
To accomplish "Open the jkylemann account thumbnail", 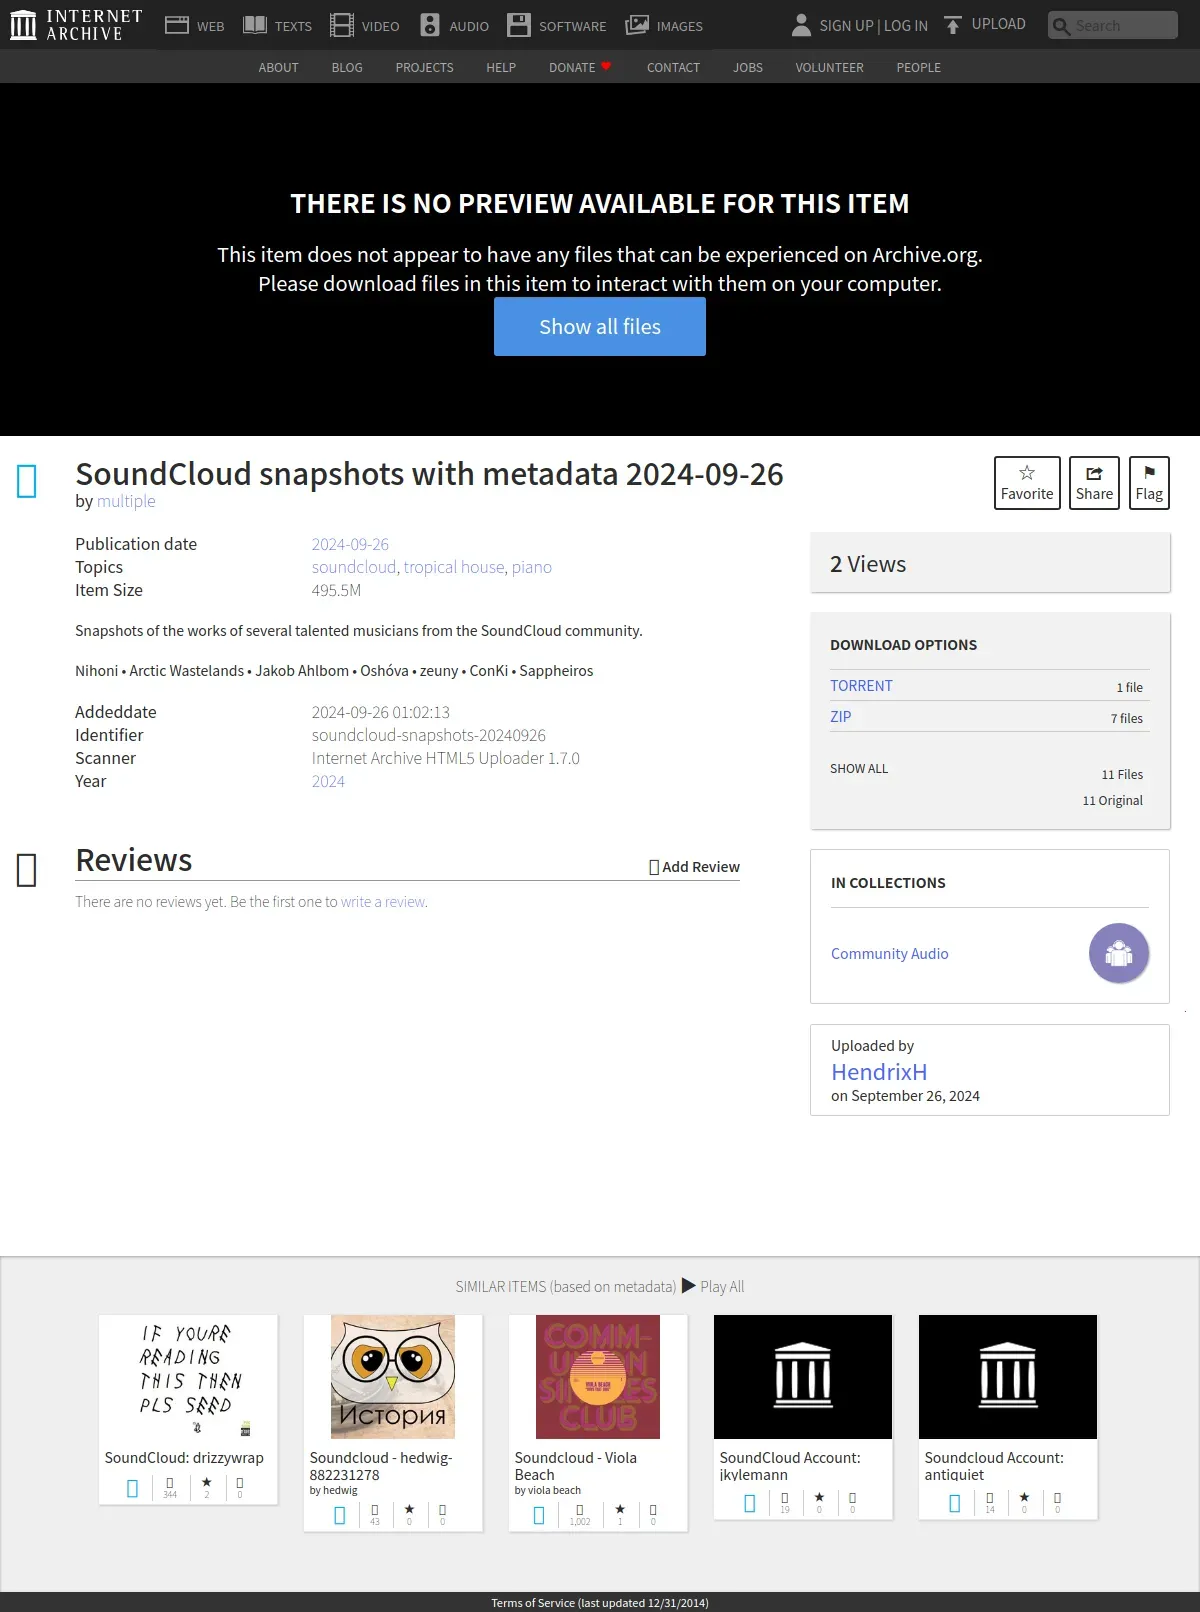I will pyautogui.click(x=803, y=1377).
